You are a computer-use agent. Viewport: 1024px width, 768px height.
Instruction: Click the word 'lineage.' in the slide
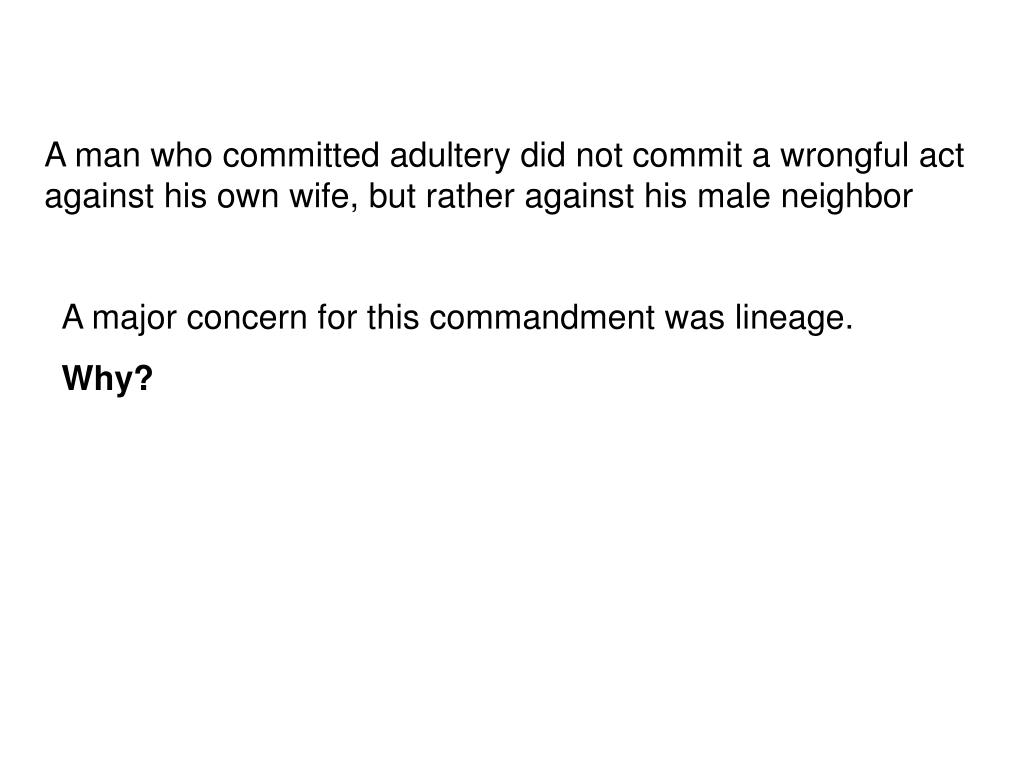(793, 317)
